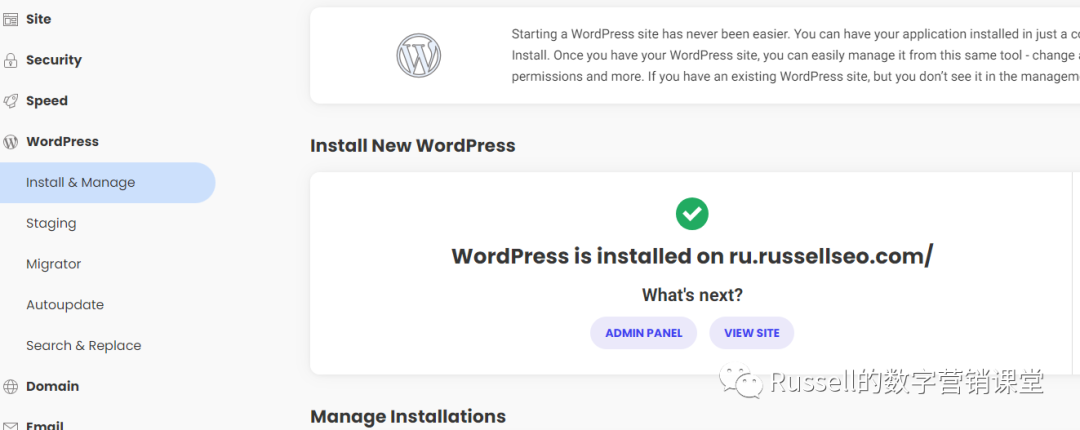Click the Domain globe icon
Image resolution: width=1080 pixels, height=430 pixels.
(10, 387)
